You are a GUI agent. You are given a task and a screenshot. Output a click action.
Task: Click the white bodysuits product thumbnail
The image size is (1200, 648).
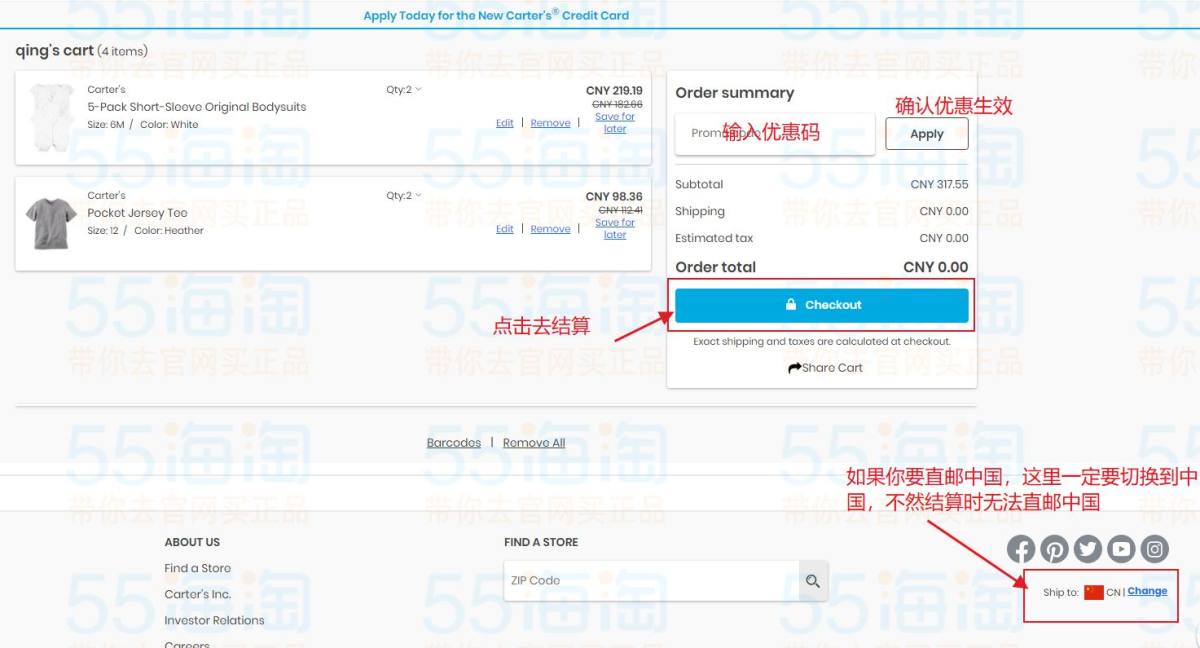click(51, 117)
